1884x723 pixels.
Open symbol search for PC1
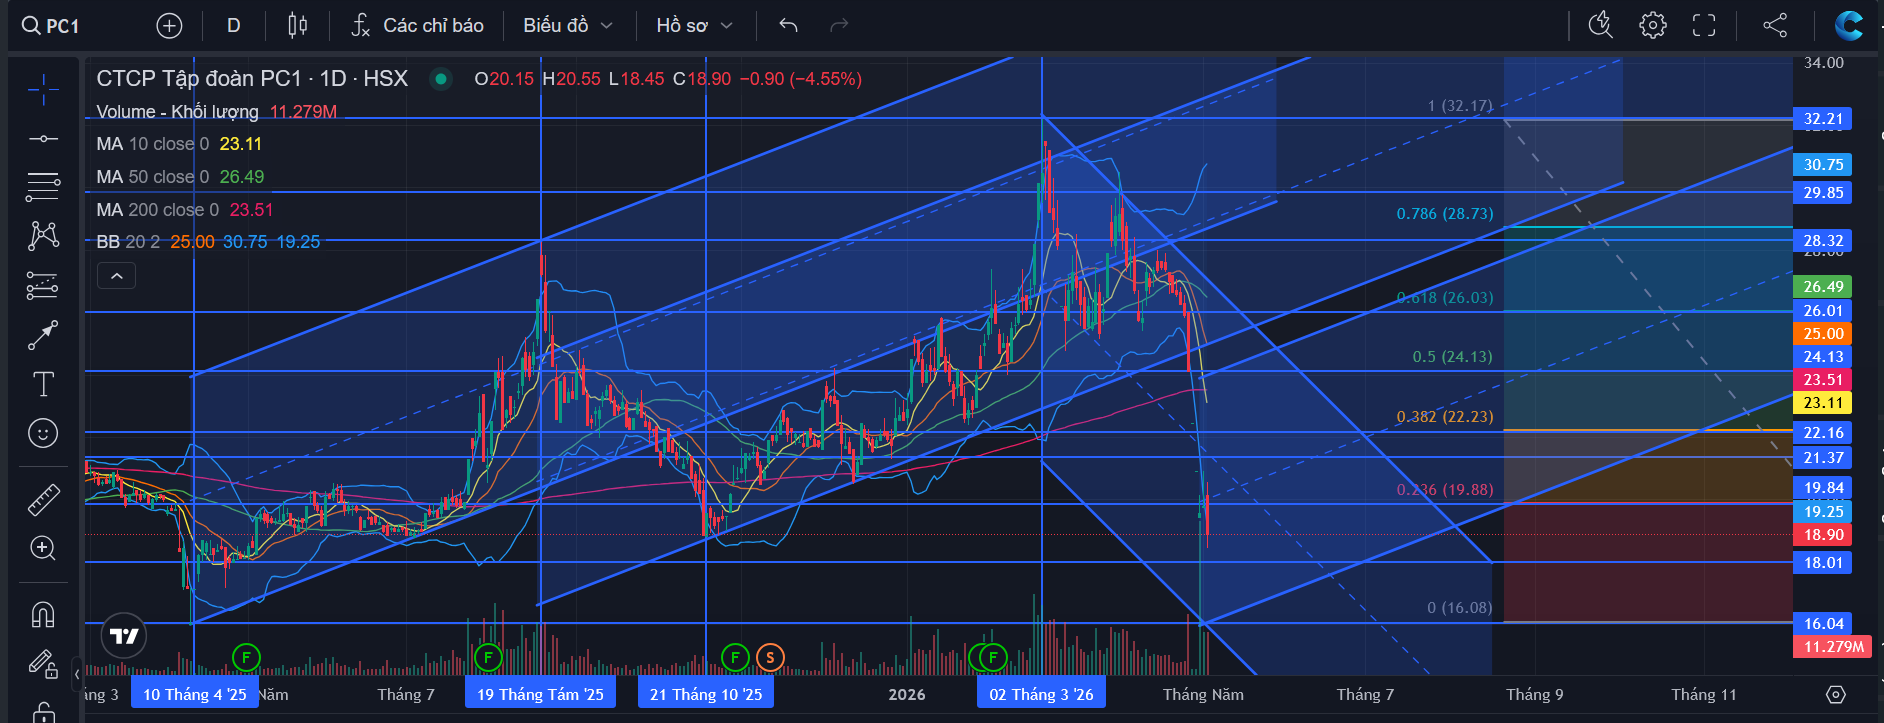tap(51, 26)
